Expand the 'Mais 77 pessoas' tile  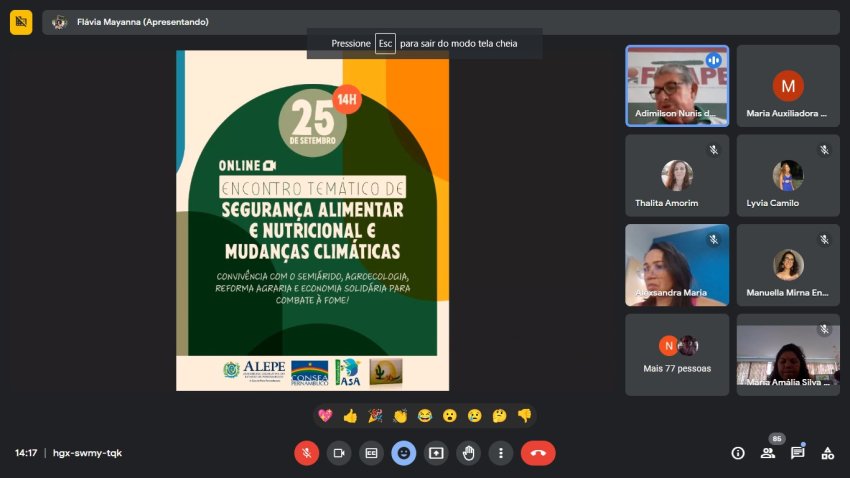(677, 354)
